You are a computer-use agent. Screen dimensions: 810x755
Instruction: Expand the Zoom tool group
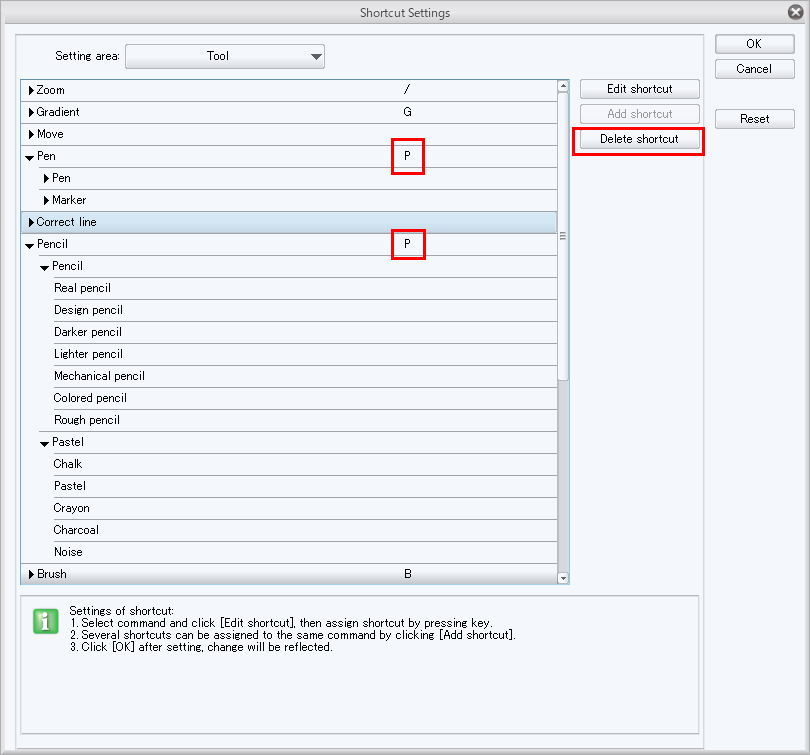pyautogui.click(x=31, y=90)
